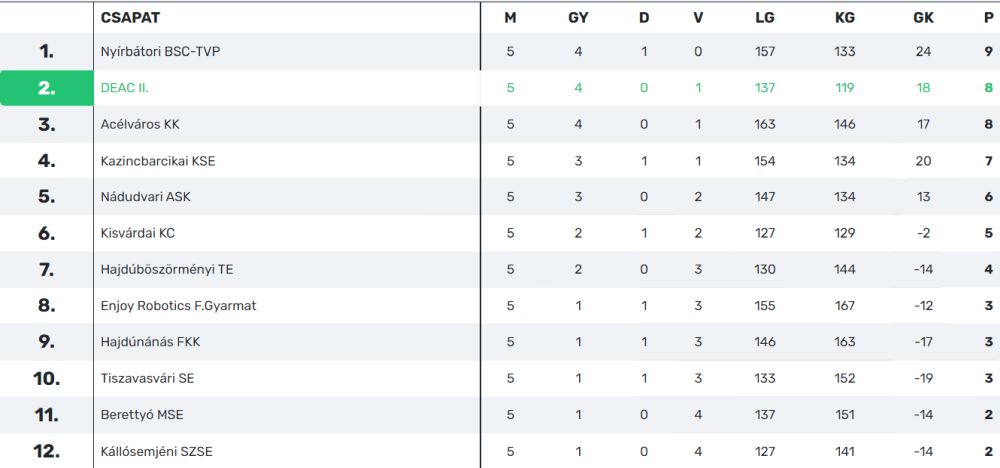Click Hajdúböszörményi TE team name
This screenshot has height=468, width=1000.
(166, 270)
